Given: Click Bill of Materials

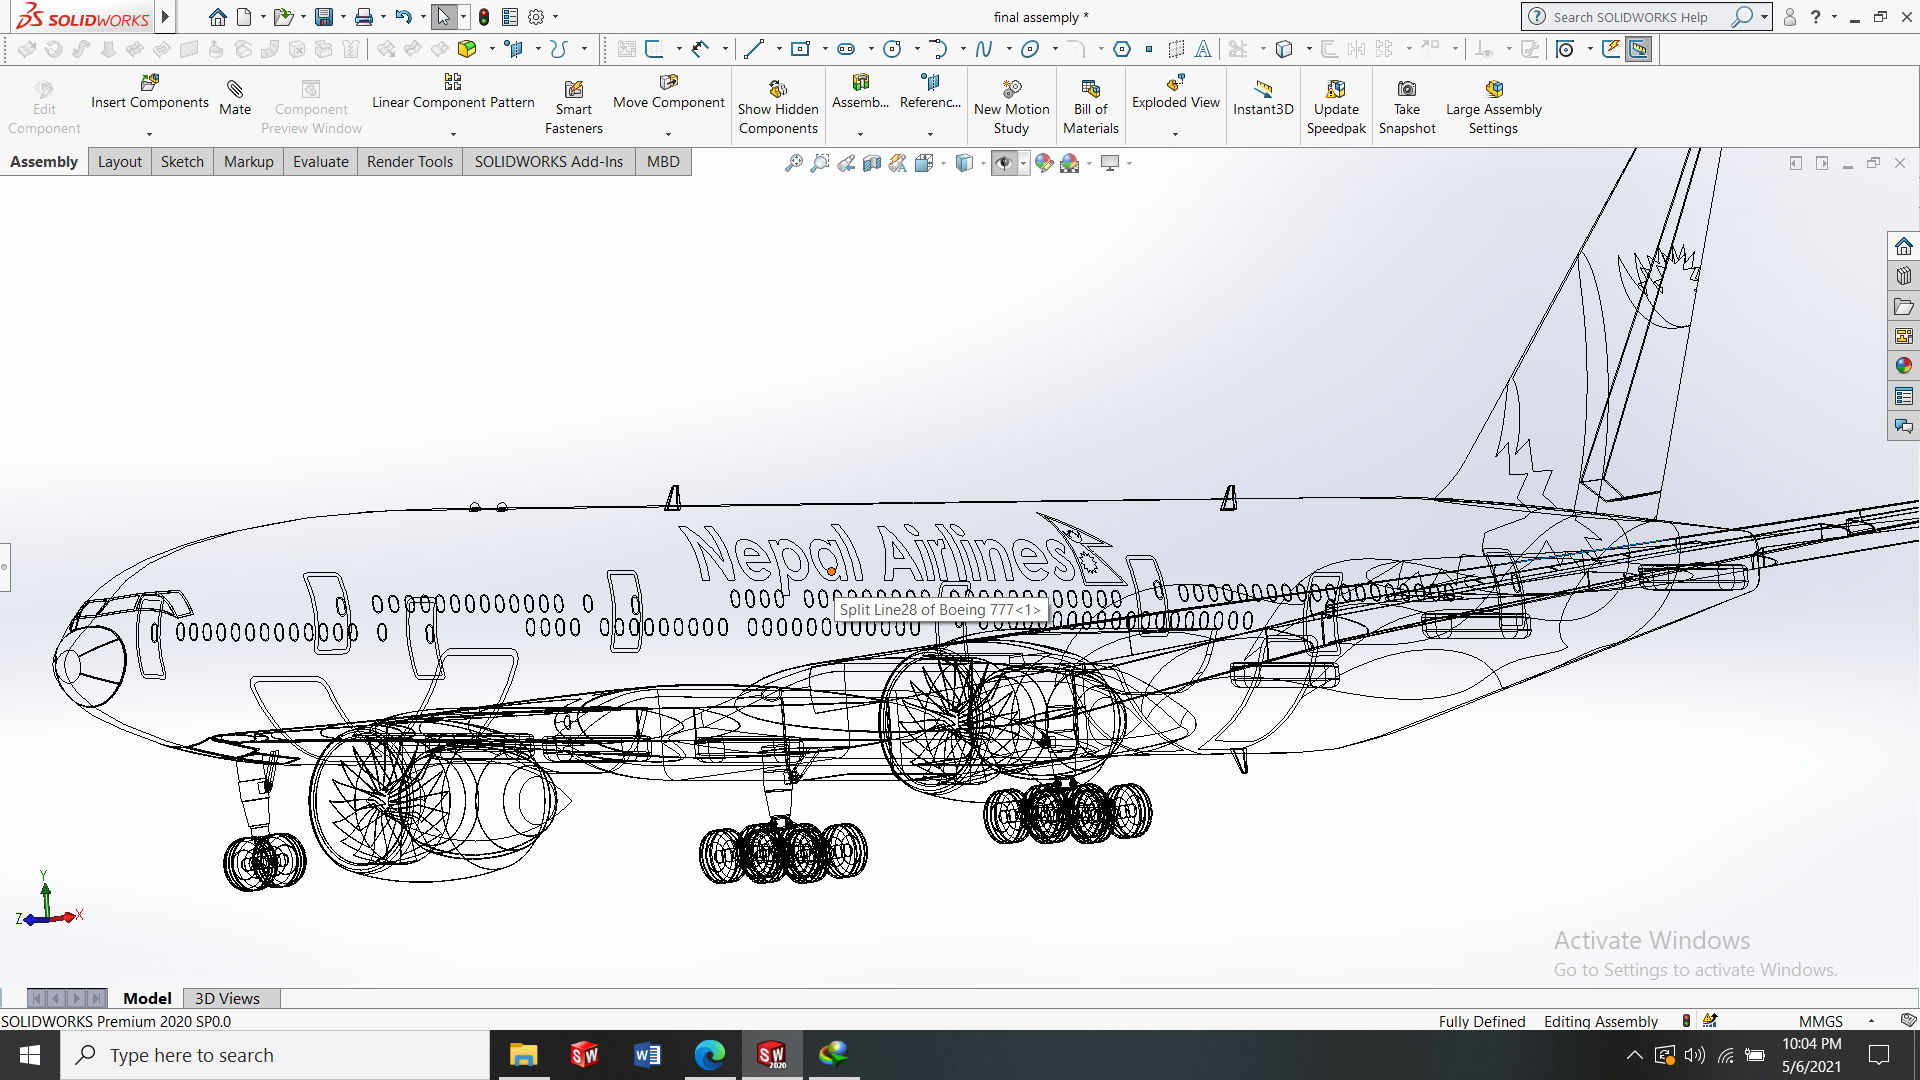Looking at the screenshot, I should tap(1091, 108).
